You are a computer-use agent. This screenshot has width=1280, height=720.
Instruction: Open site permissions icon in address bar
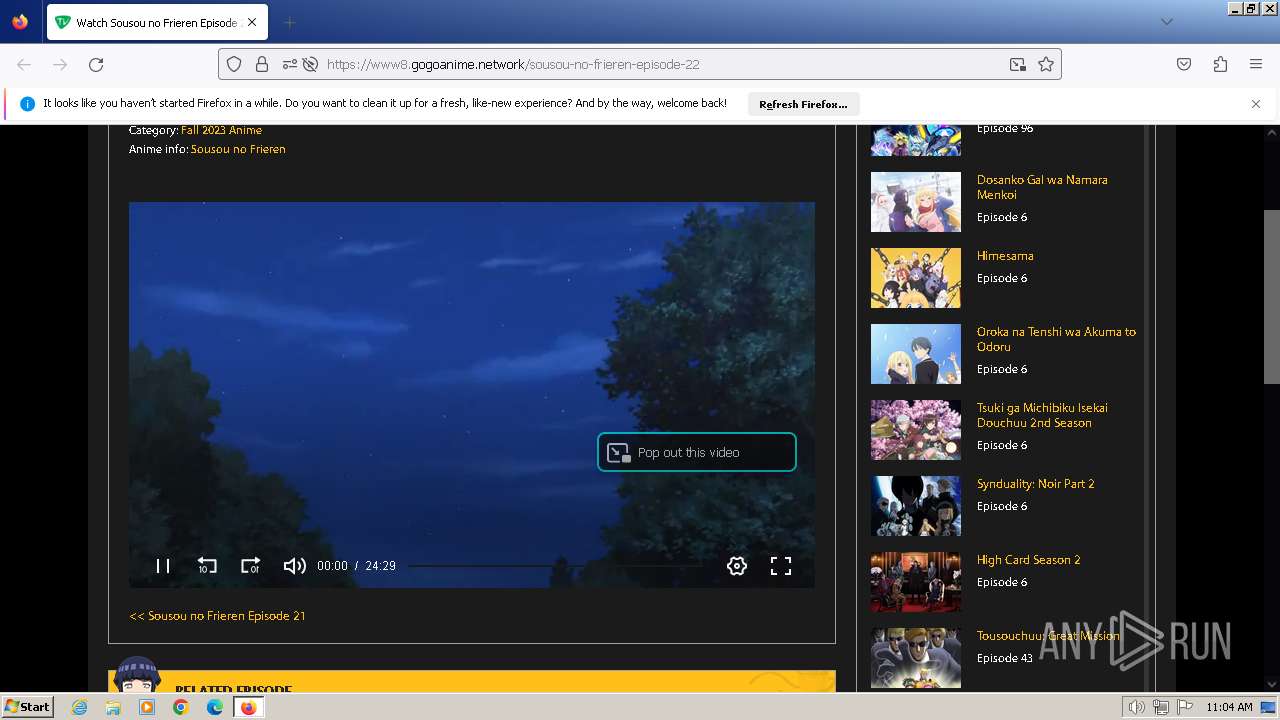point(289,64)
